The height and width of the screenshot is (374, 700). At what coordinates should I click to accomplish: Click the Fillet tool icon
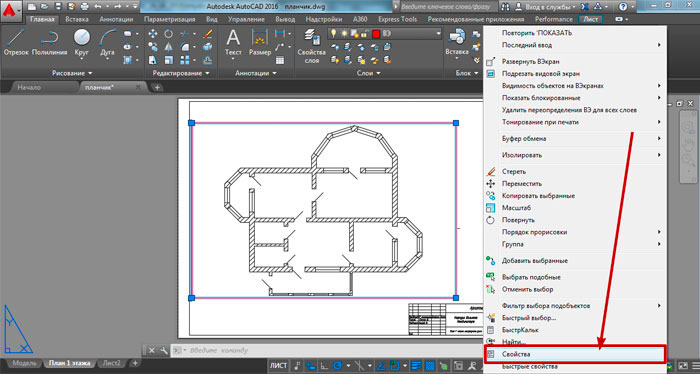click(x=184, y=46)
